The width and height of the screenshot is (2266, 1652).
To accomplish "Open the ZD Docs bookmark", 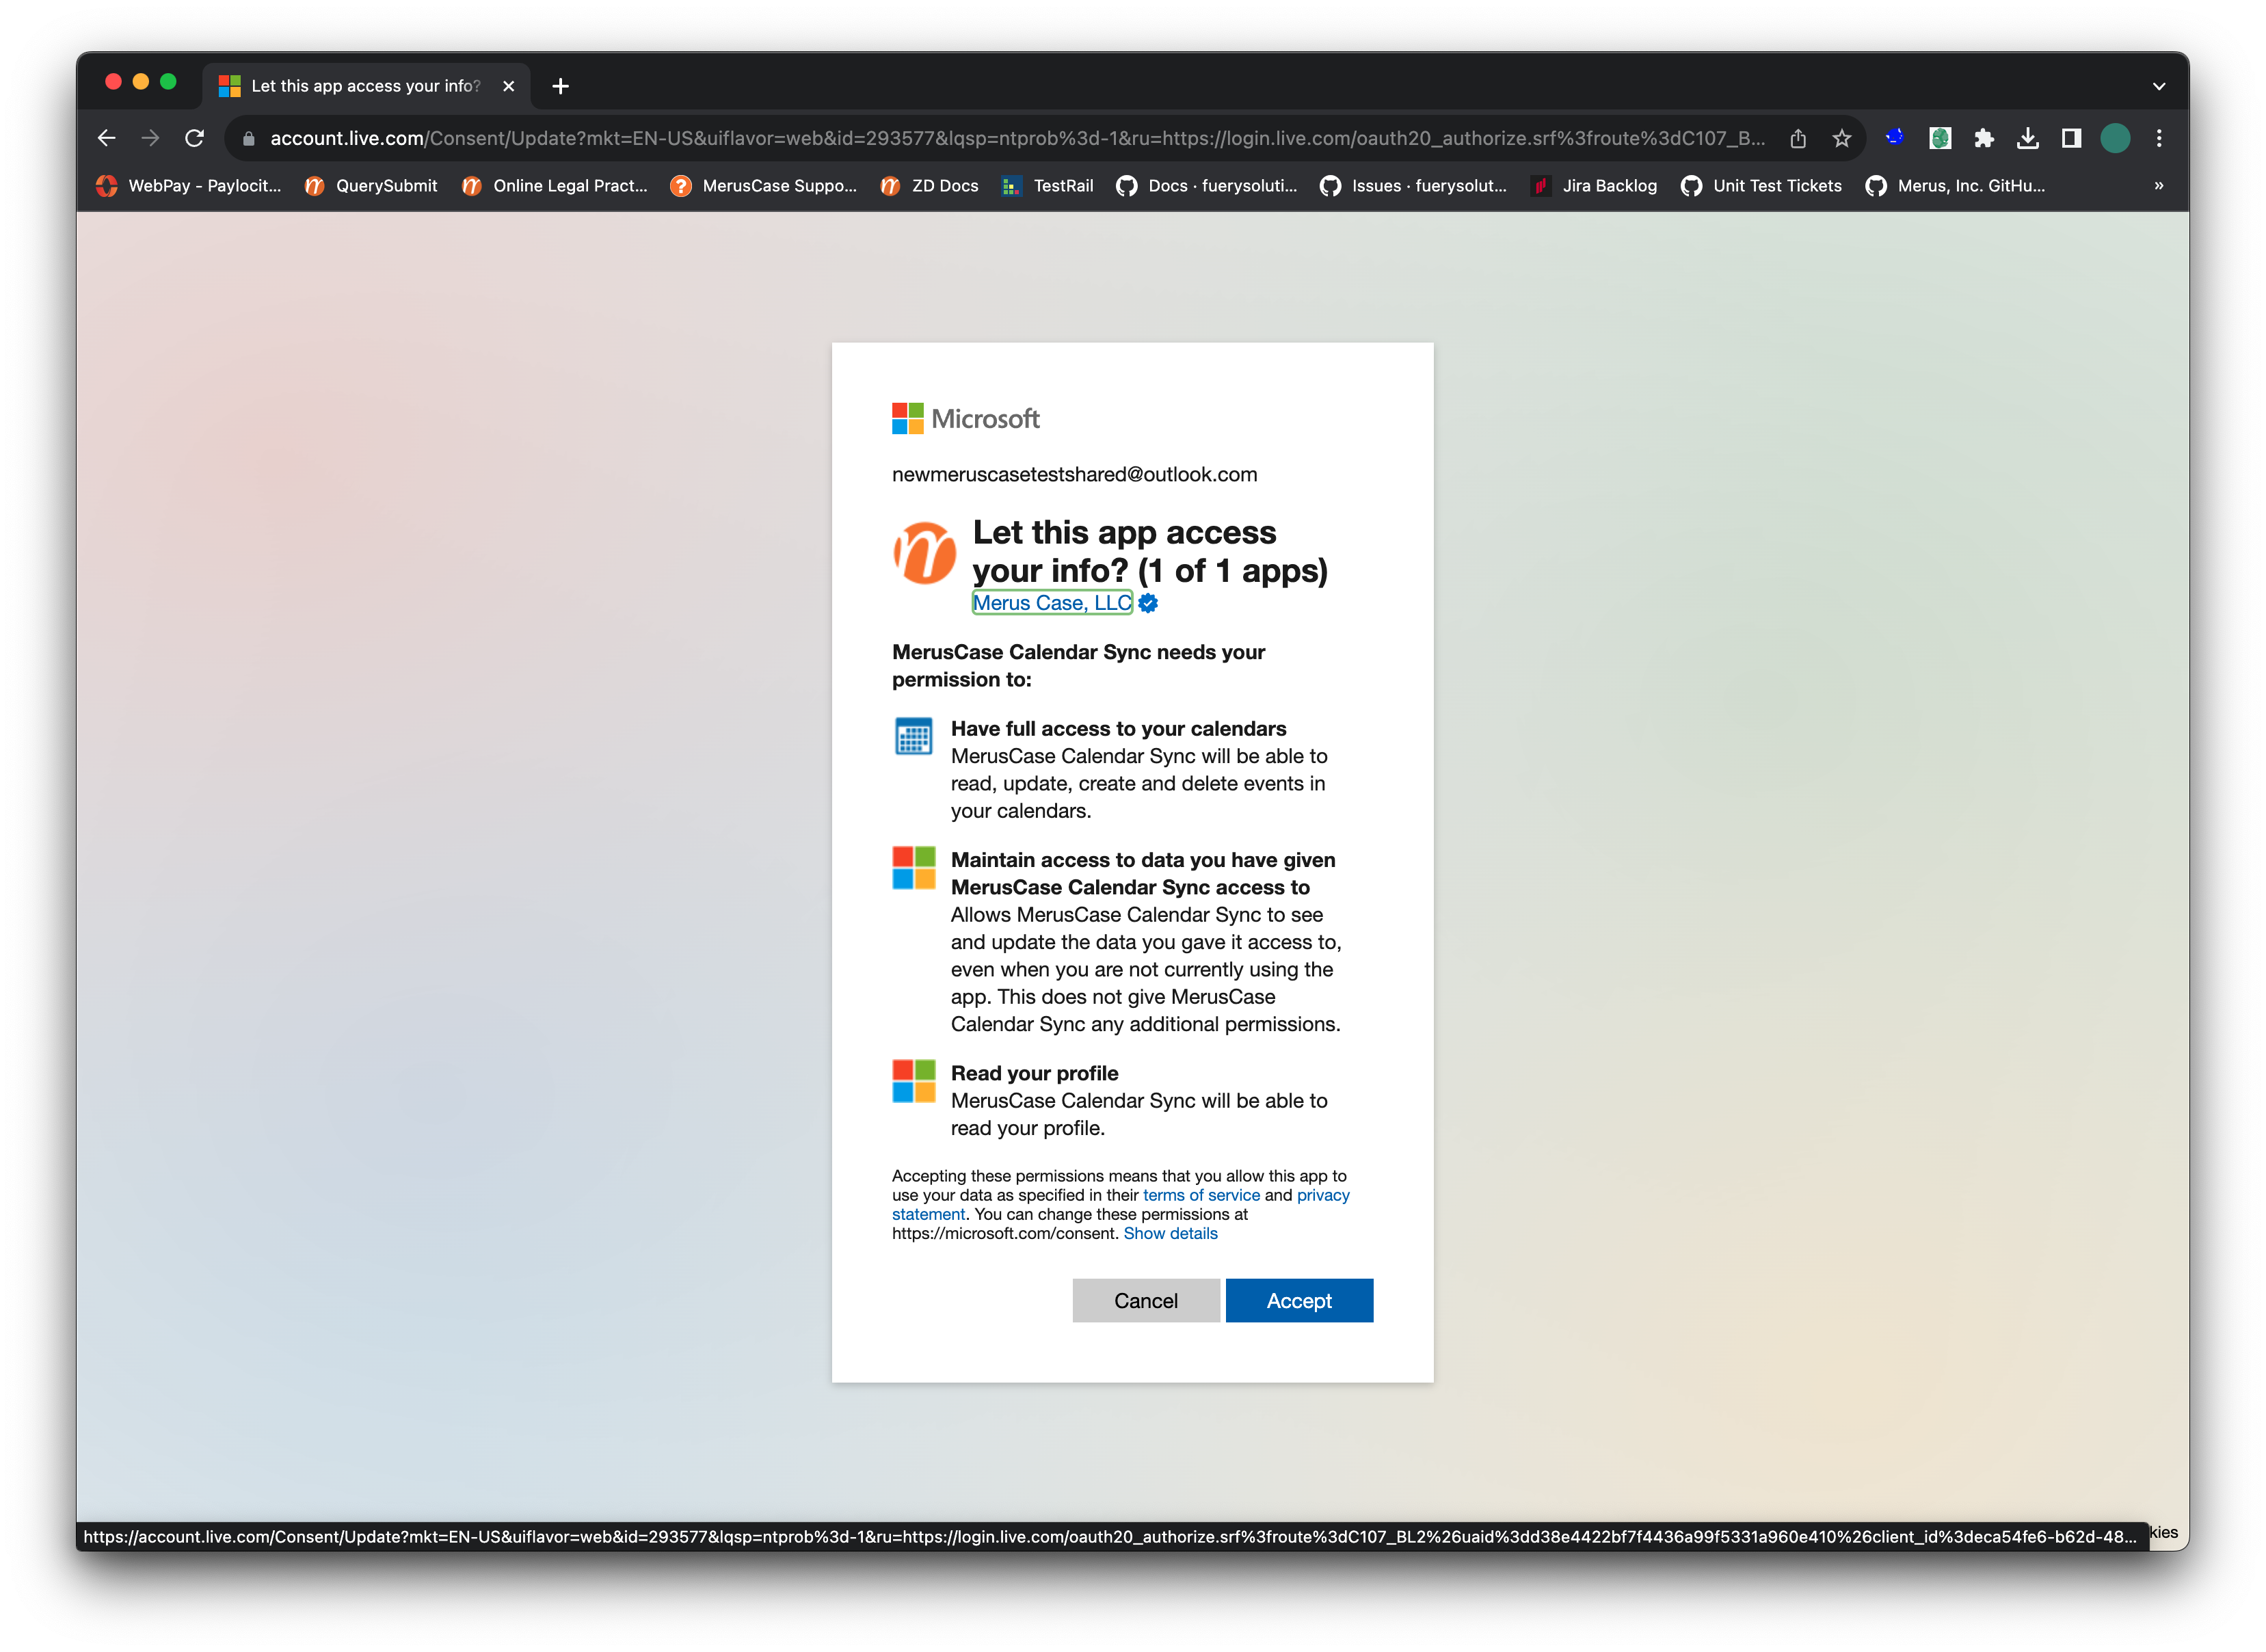I will pyautogui.click(x=929, y=185).
